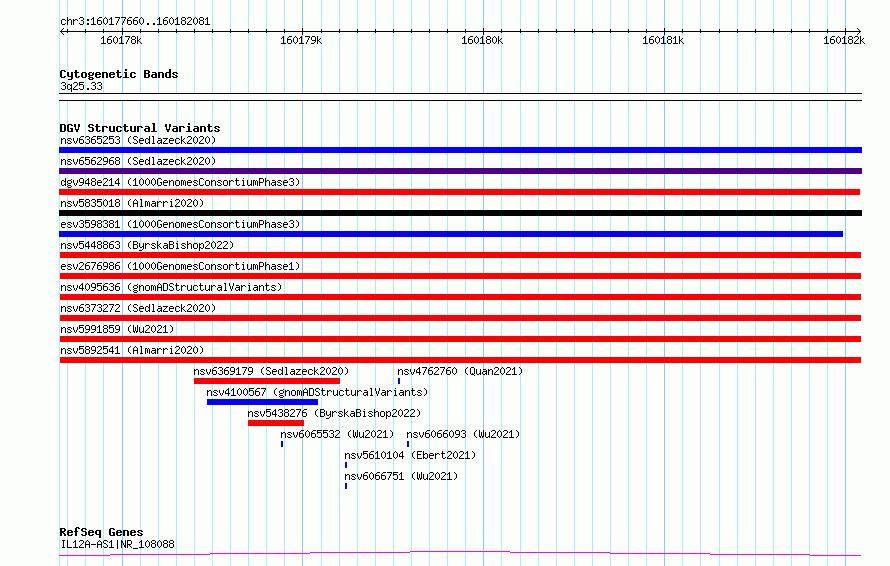Open the nsv5991859 (Wu2021) label
Screen dimensions: 890x566
(117, 329)
